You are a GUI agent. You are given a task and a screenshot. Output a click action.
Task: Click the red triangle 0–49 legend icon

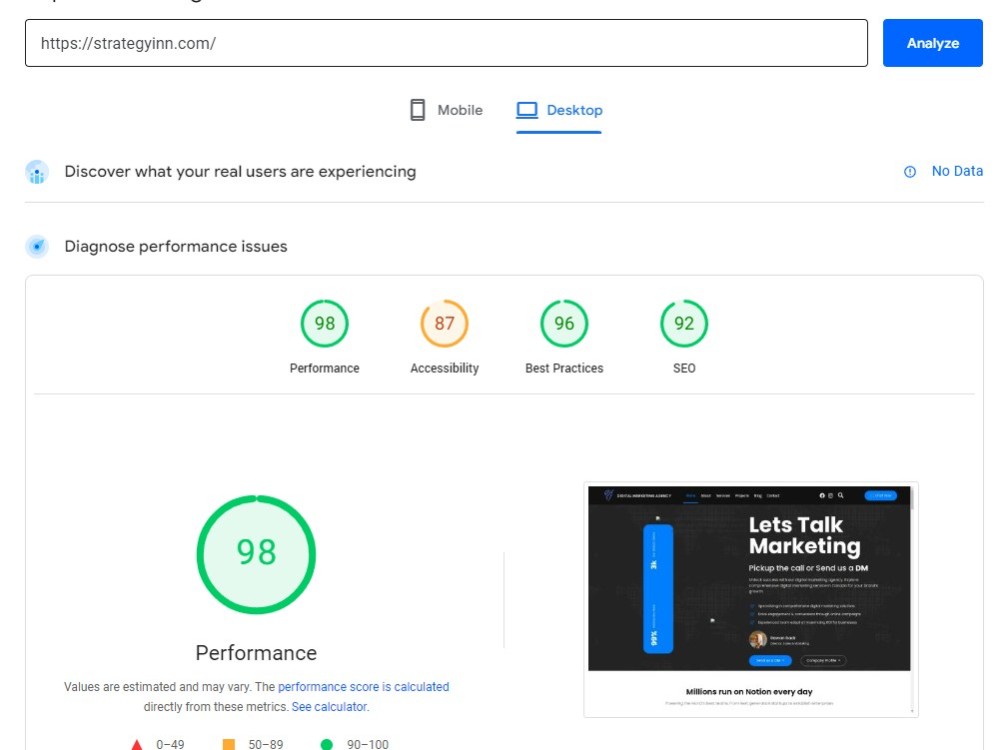[136, 744]
